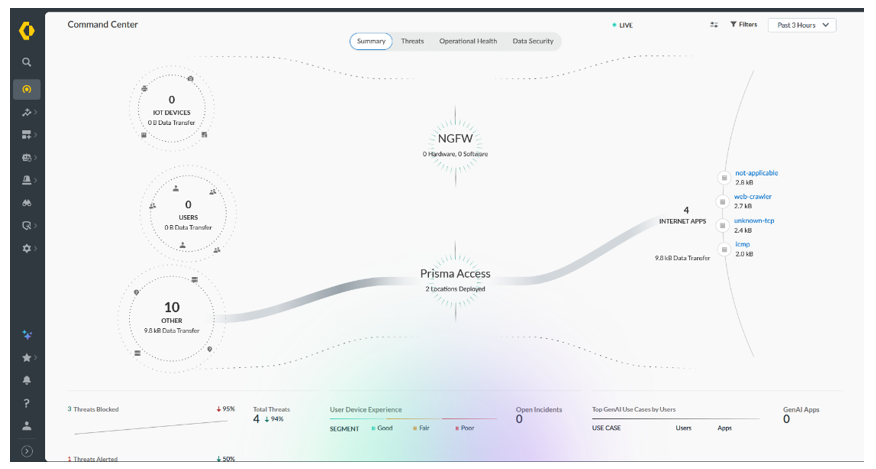Click the Prisma Access node
Viewport: 876px width, 469px height.
[455, 274]
